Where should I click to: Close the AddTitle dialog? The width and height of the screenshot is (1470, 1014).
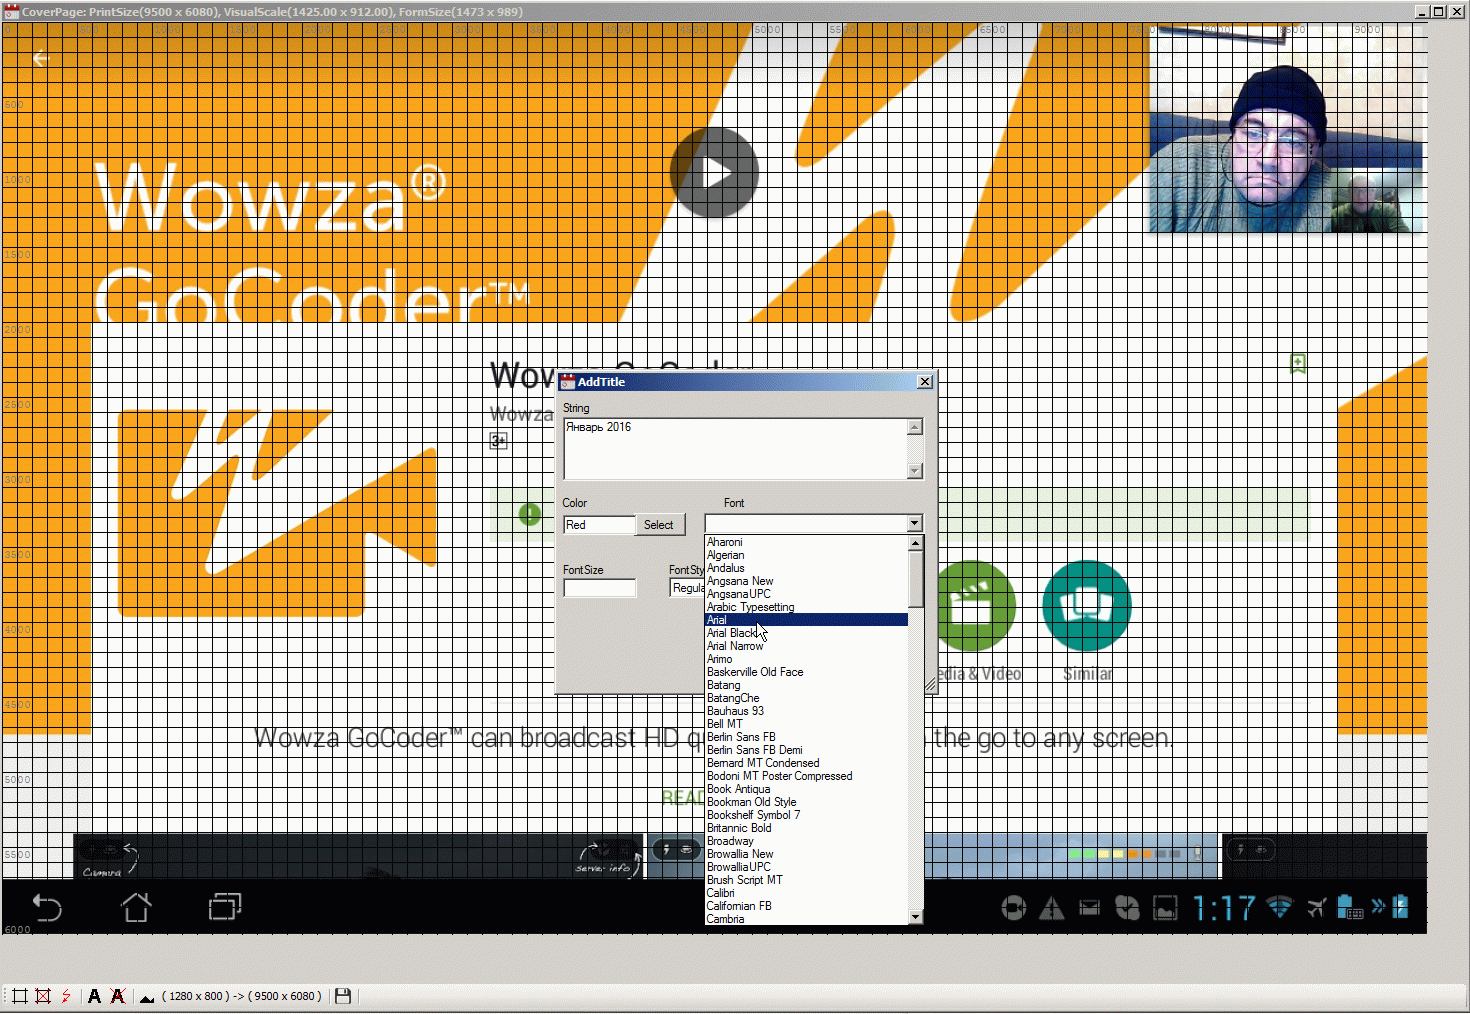925,382
